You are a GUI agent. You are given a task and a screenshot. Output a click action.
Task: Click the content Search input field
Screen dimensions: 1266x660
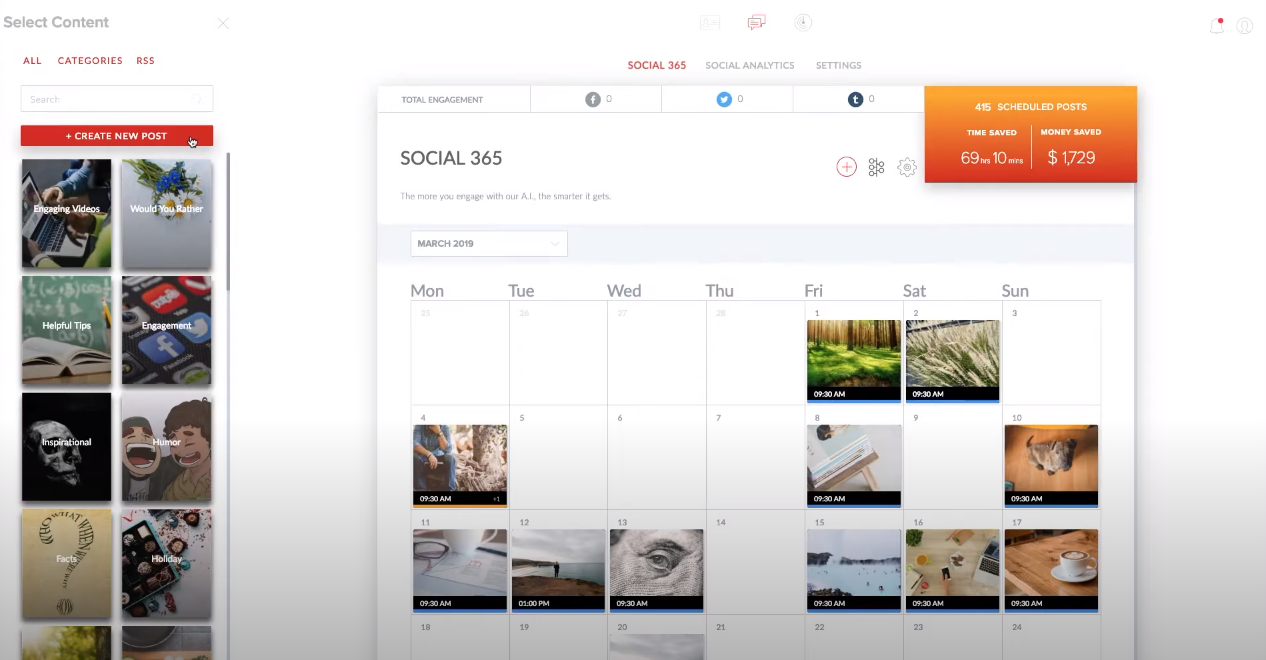[x=117, y=99]
